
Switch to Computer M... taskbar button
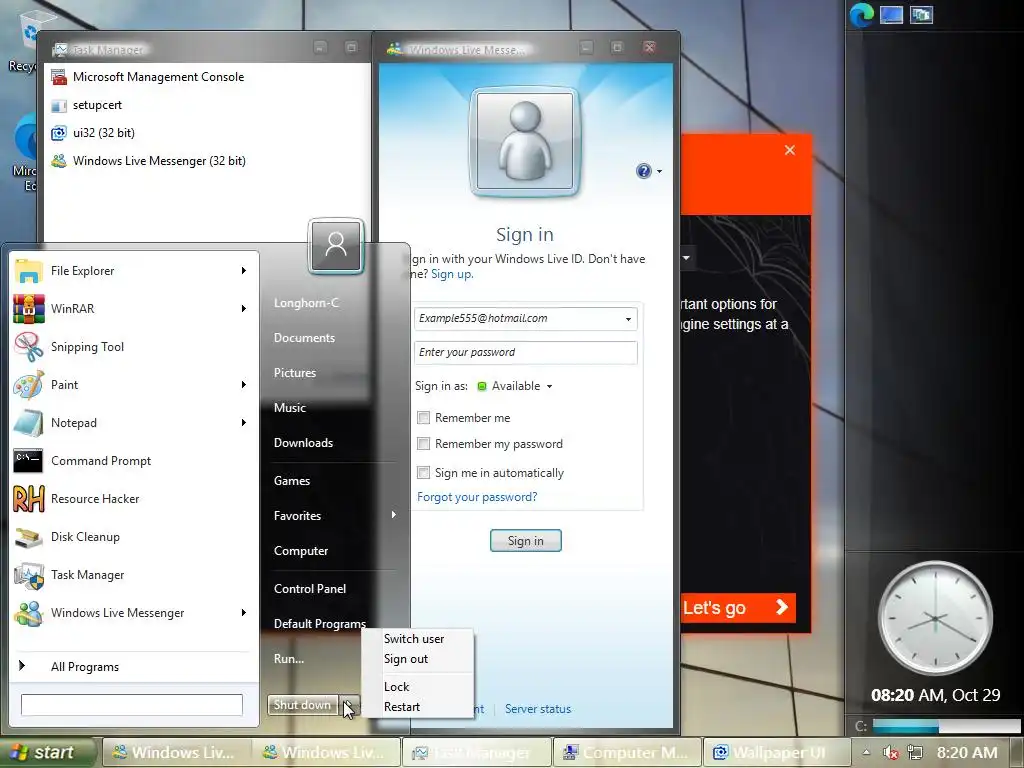(627, 753)
